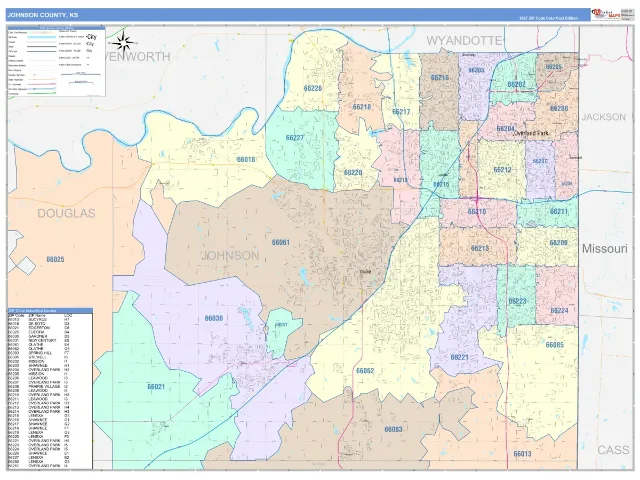Click ZIP code label 66021
The height and width of the screenshot is (480, 640).
click(x=156, y=387)
